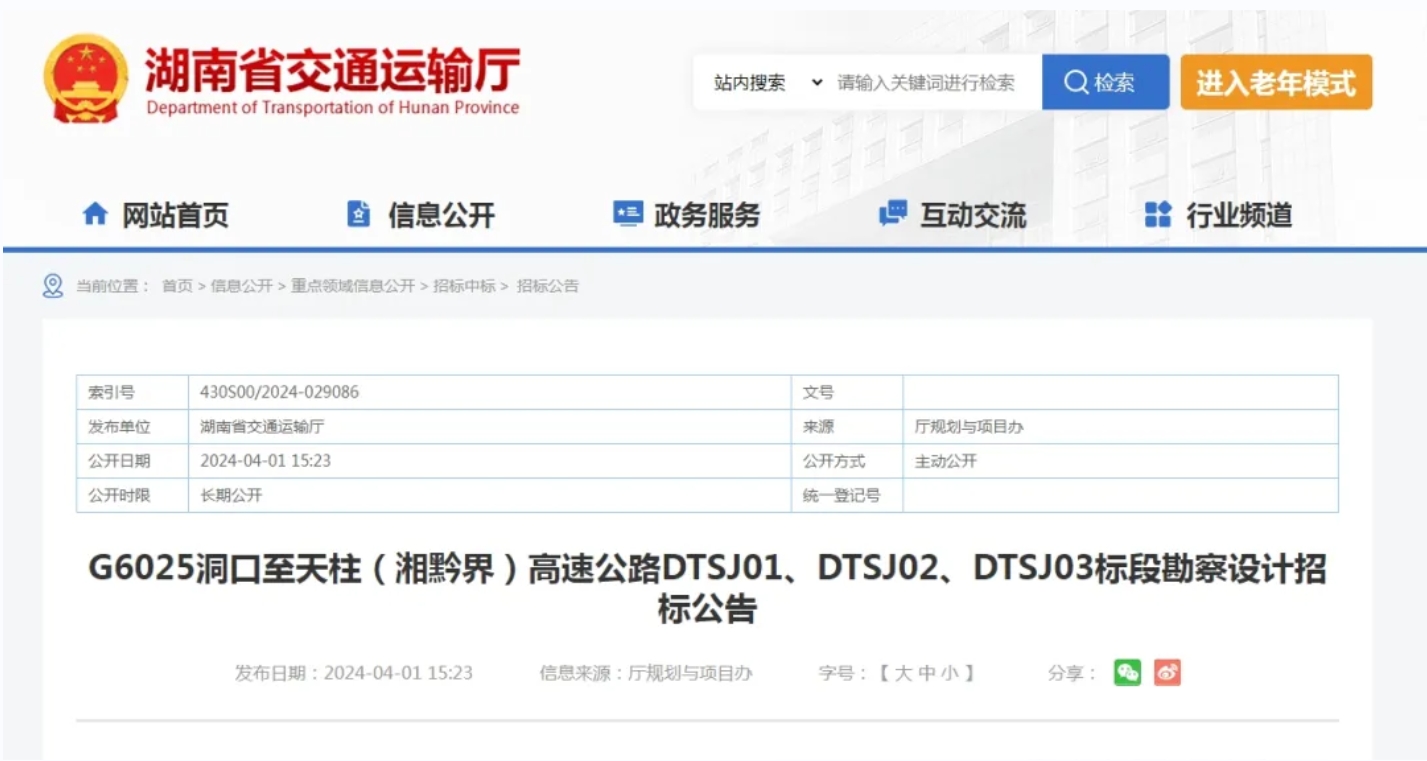The image size is (1427, 761).
Task: Set font size to 中
Action: click(926, 673)
